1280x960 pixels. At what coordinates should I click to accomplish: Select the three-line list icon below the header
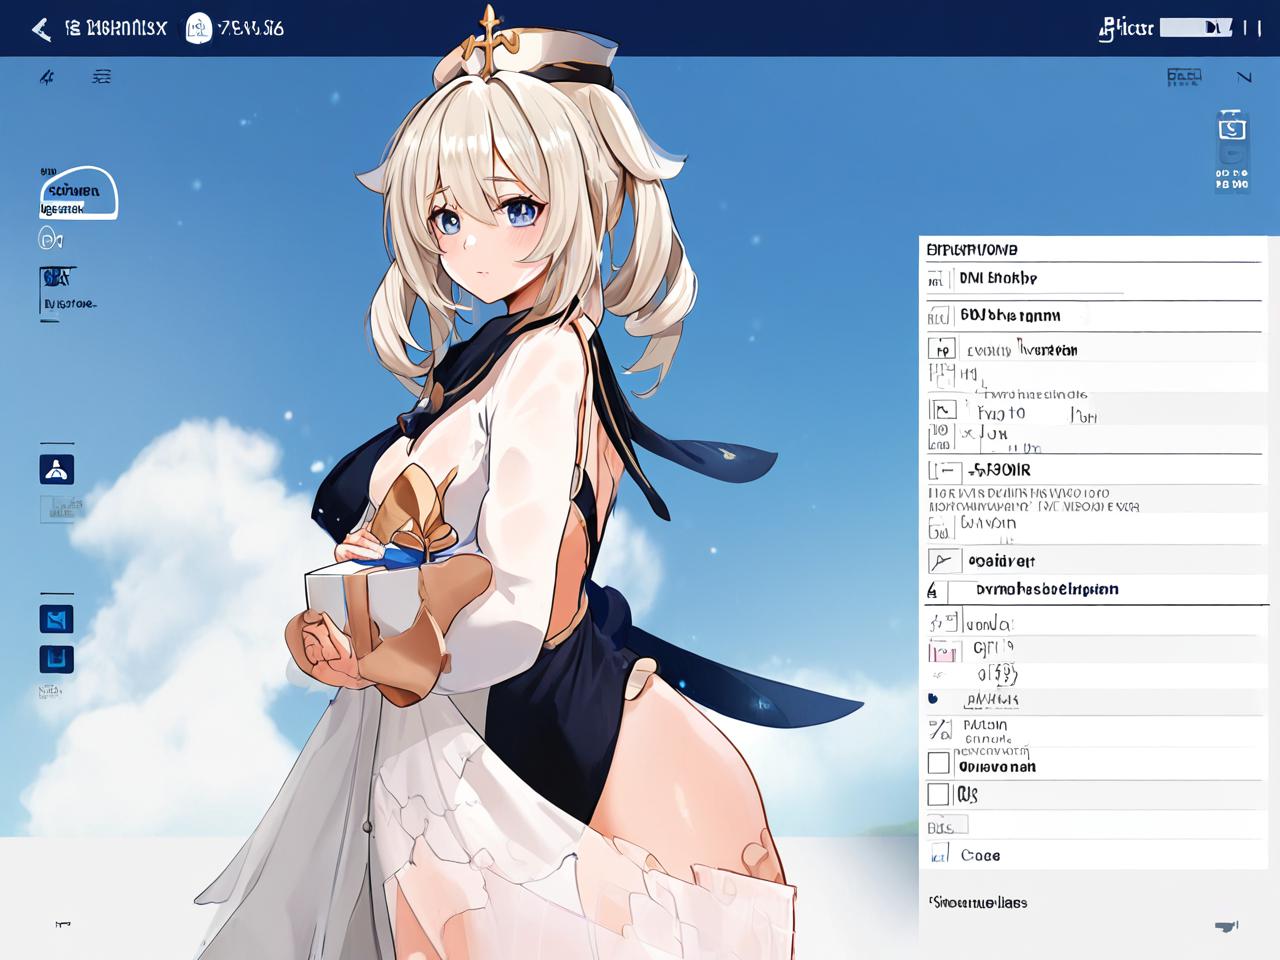[x=101, y=76]
